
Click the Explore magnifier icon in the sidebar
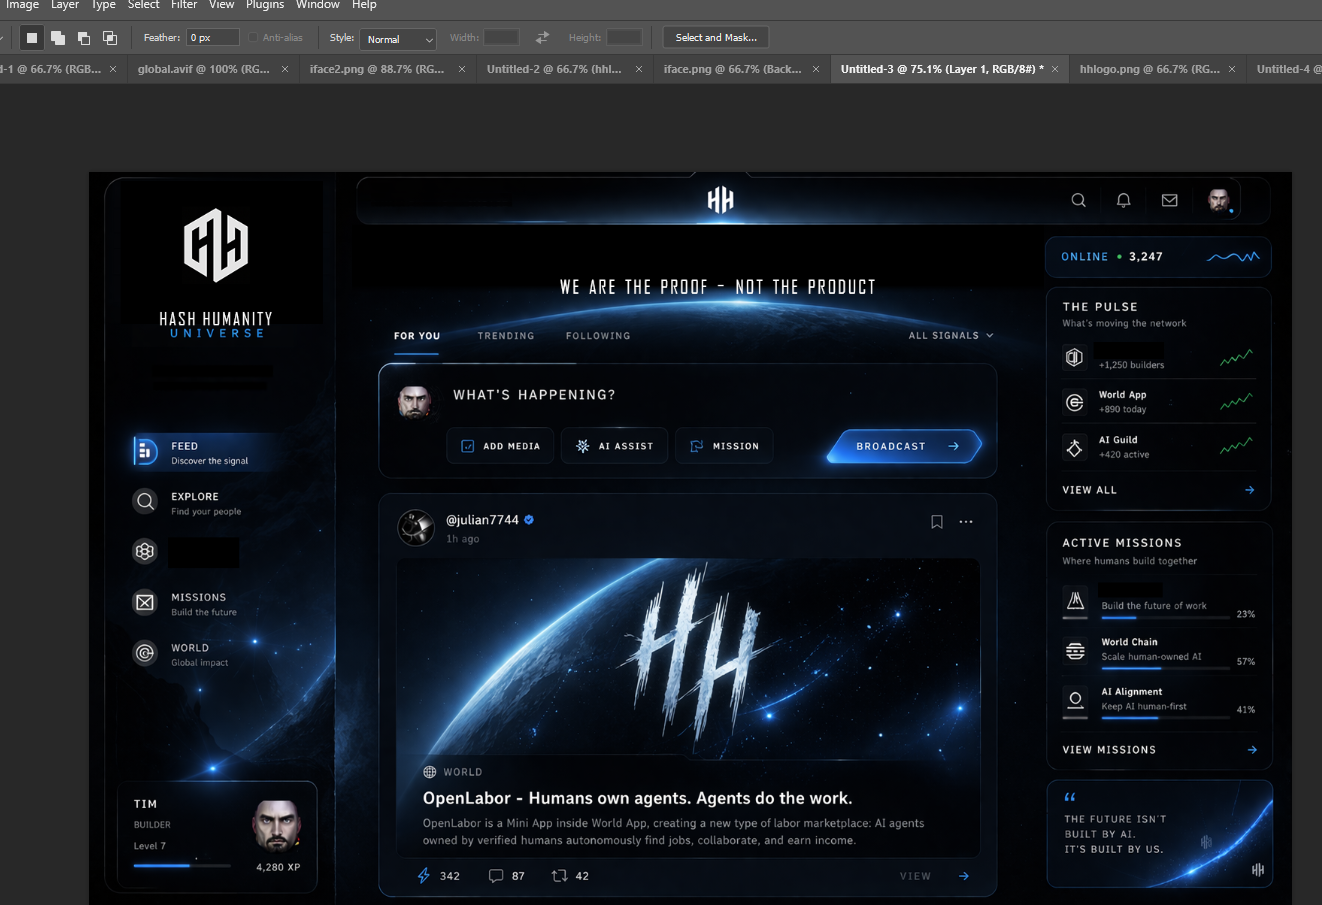click(145, 501)
